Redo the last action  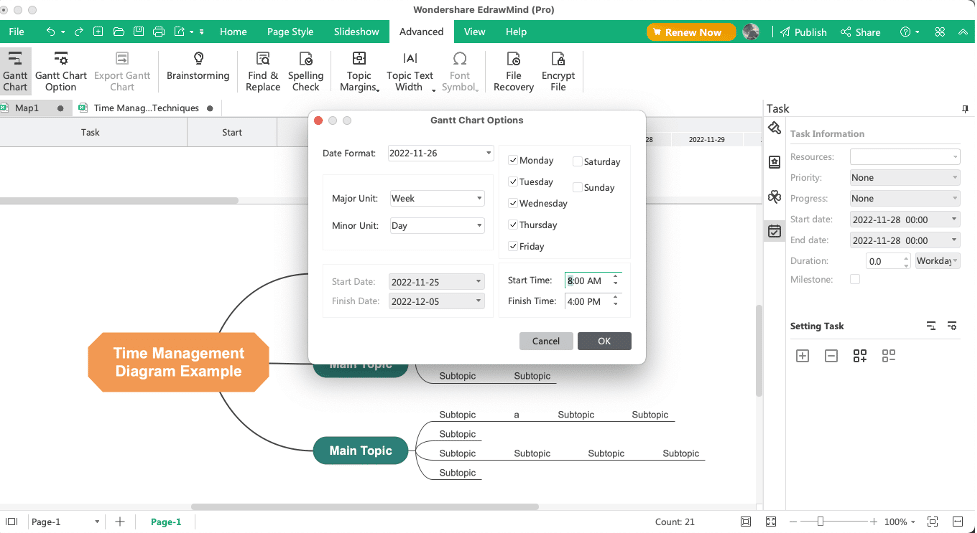pyautogui.click(x=79, y=32)
